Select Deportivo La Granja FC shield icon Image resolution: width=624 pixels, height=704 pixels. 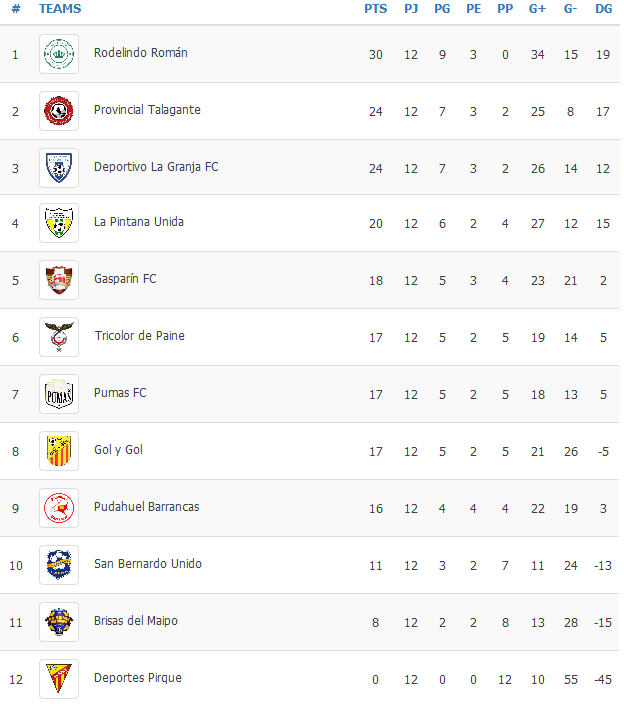(59, 168)
